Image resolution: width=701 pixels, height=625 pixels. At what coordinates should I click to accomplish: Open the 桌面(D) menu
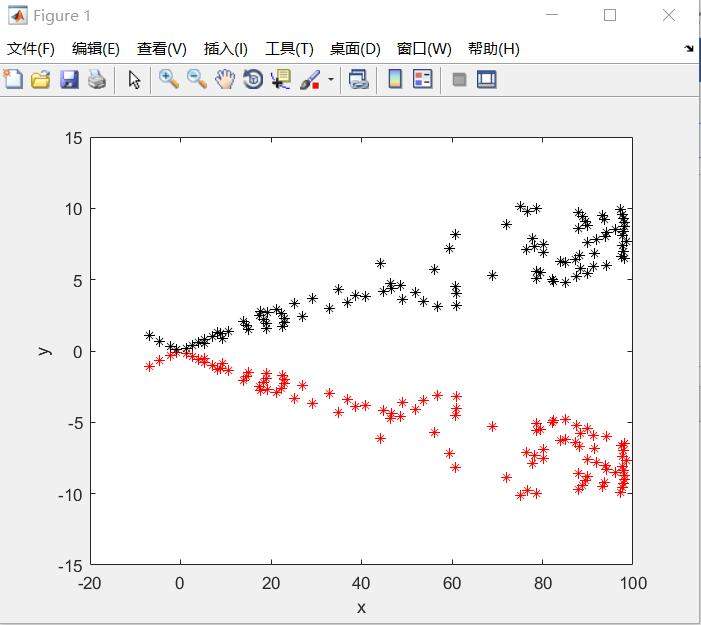[x=355, y=49]
